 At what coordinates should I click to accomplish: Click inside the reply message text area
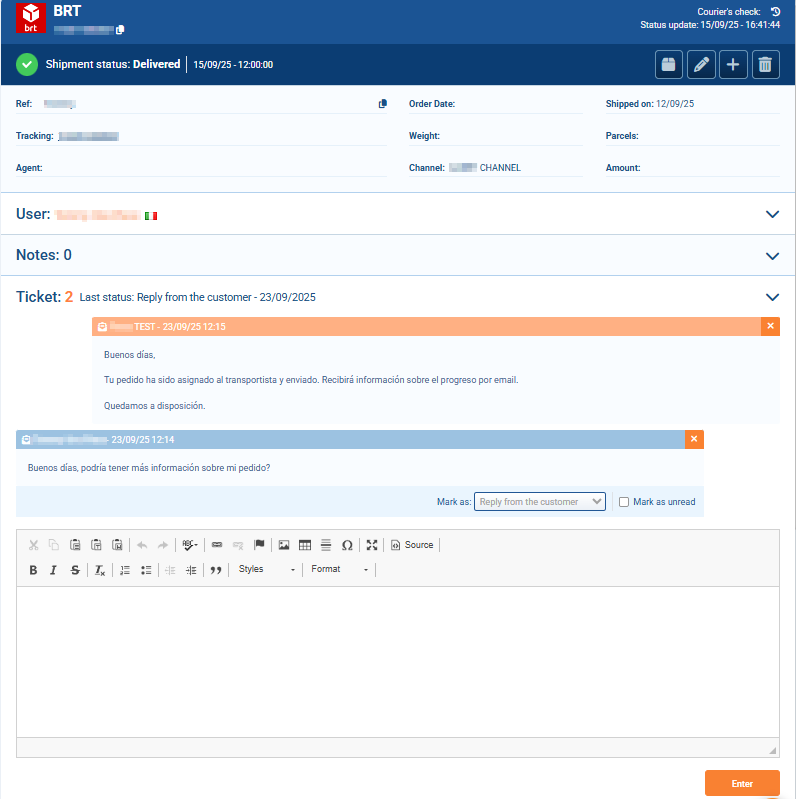[397, 660]
